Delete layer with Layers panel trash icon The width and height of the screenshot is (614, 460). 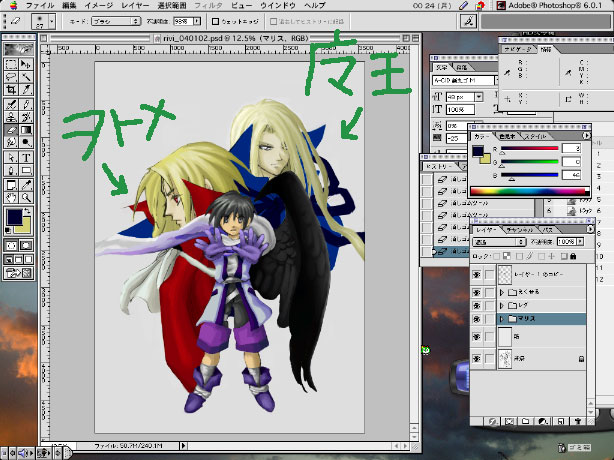tap(578, 421)
